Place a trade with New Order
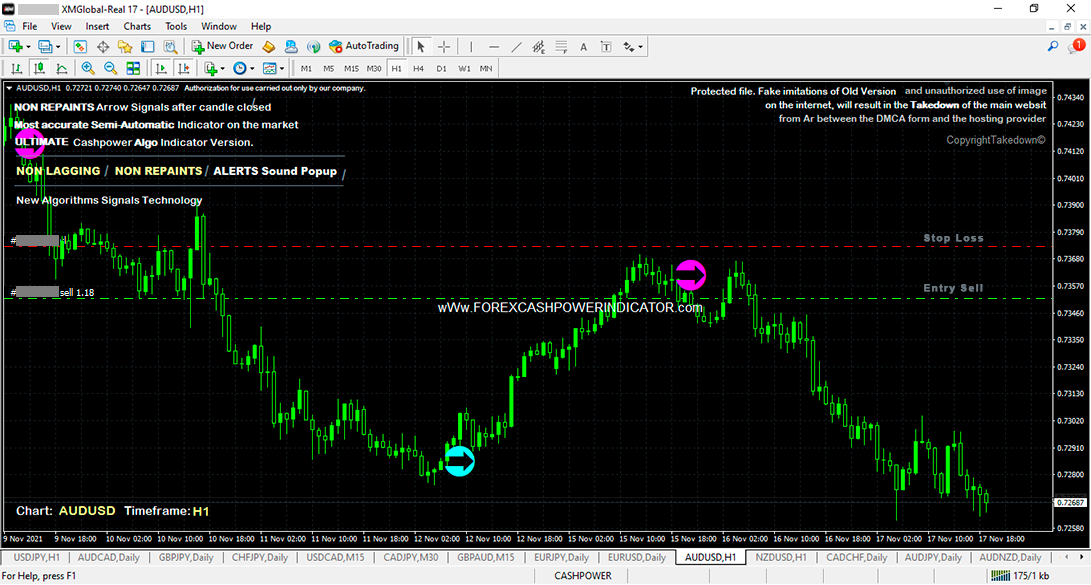Screen dimensions: 1091x585 point(223,46)
